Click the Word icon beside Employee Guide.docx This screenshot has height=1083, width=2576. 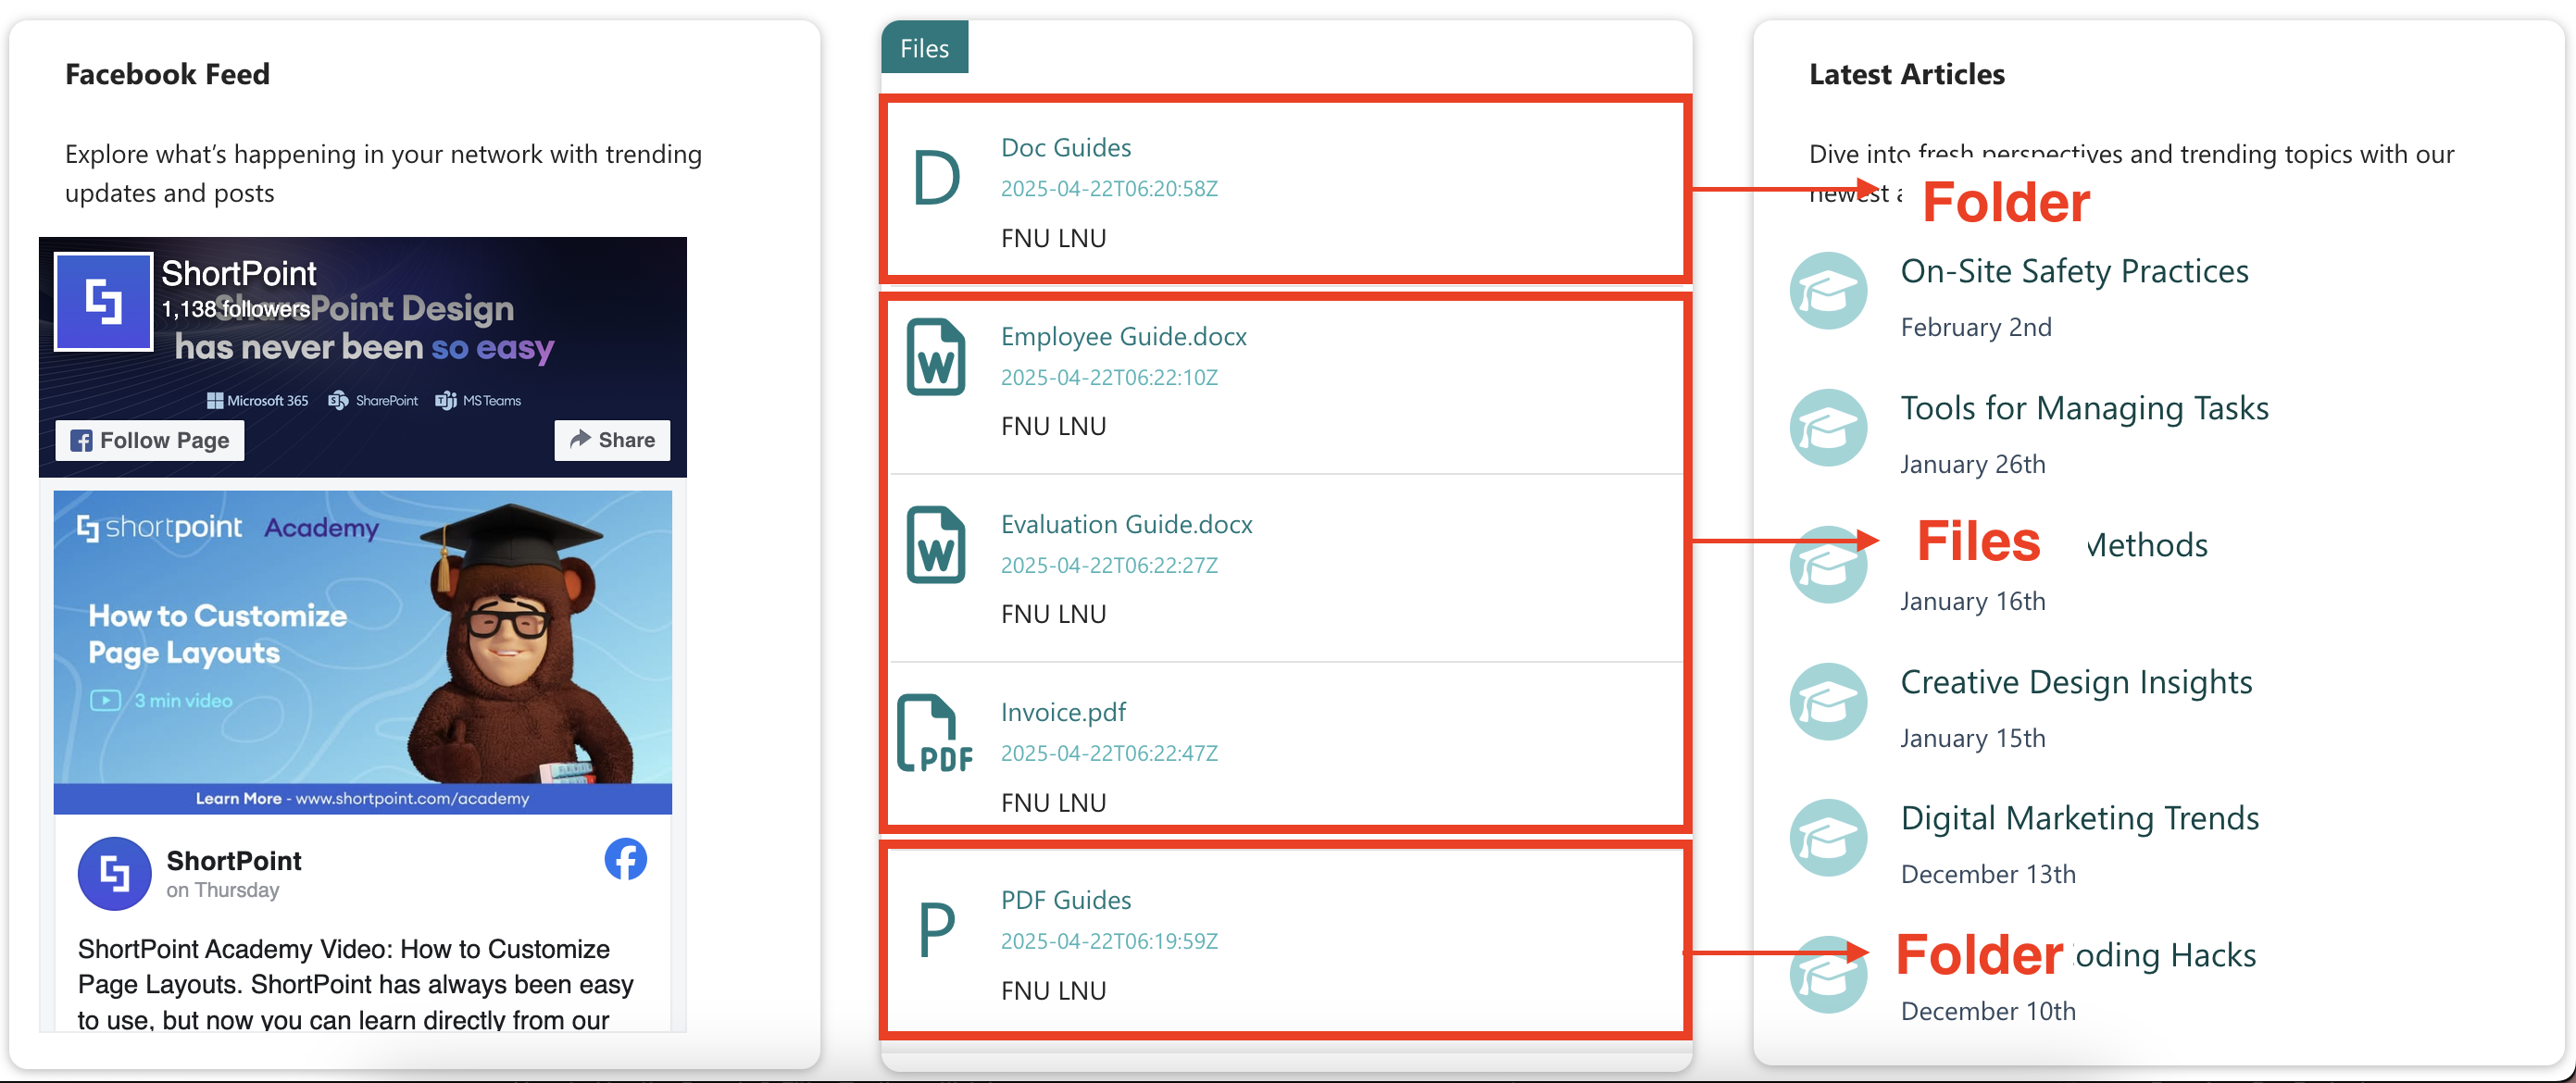click(x=936, y=358)
